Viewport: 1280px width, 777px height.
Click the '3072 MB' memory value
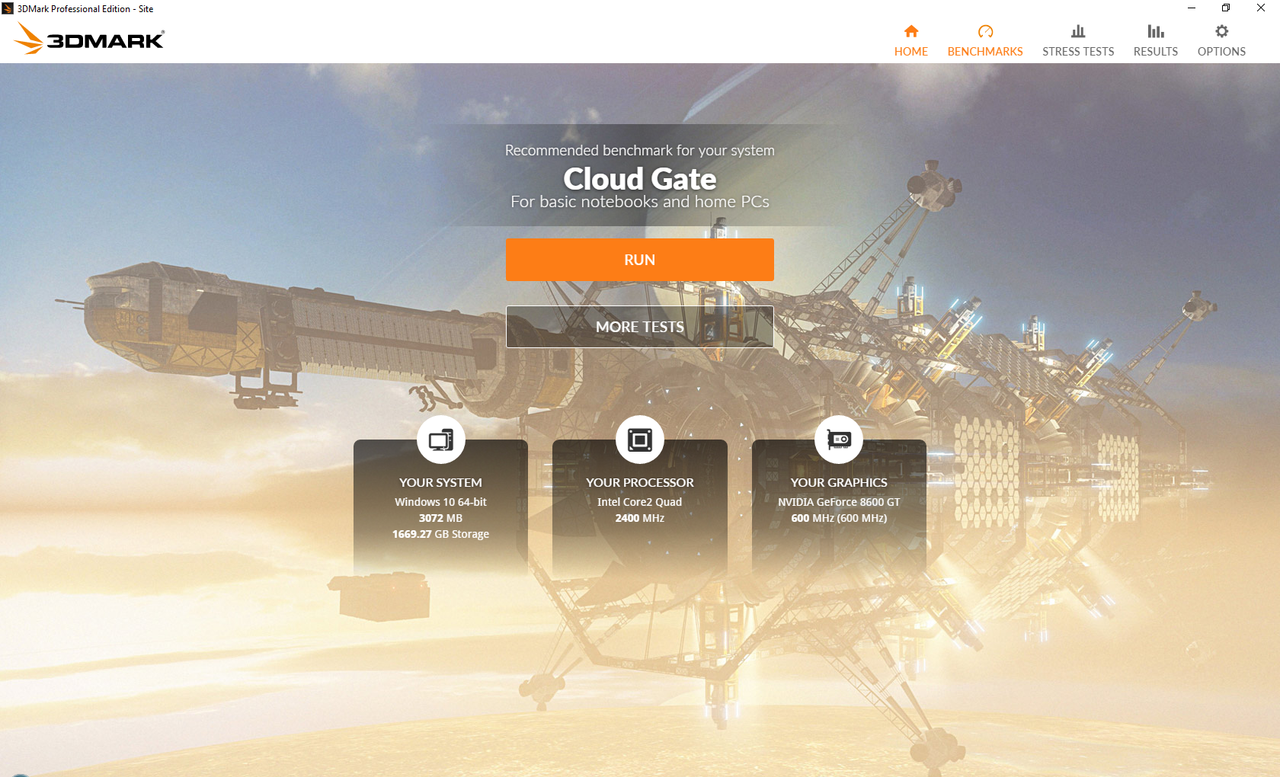click(x=441, y=518)
